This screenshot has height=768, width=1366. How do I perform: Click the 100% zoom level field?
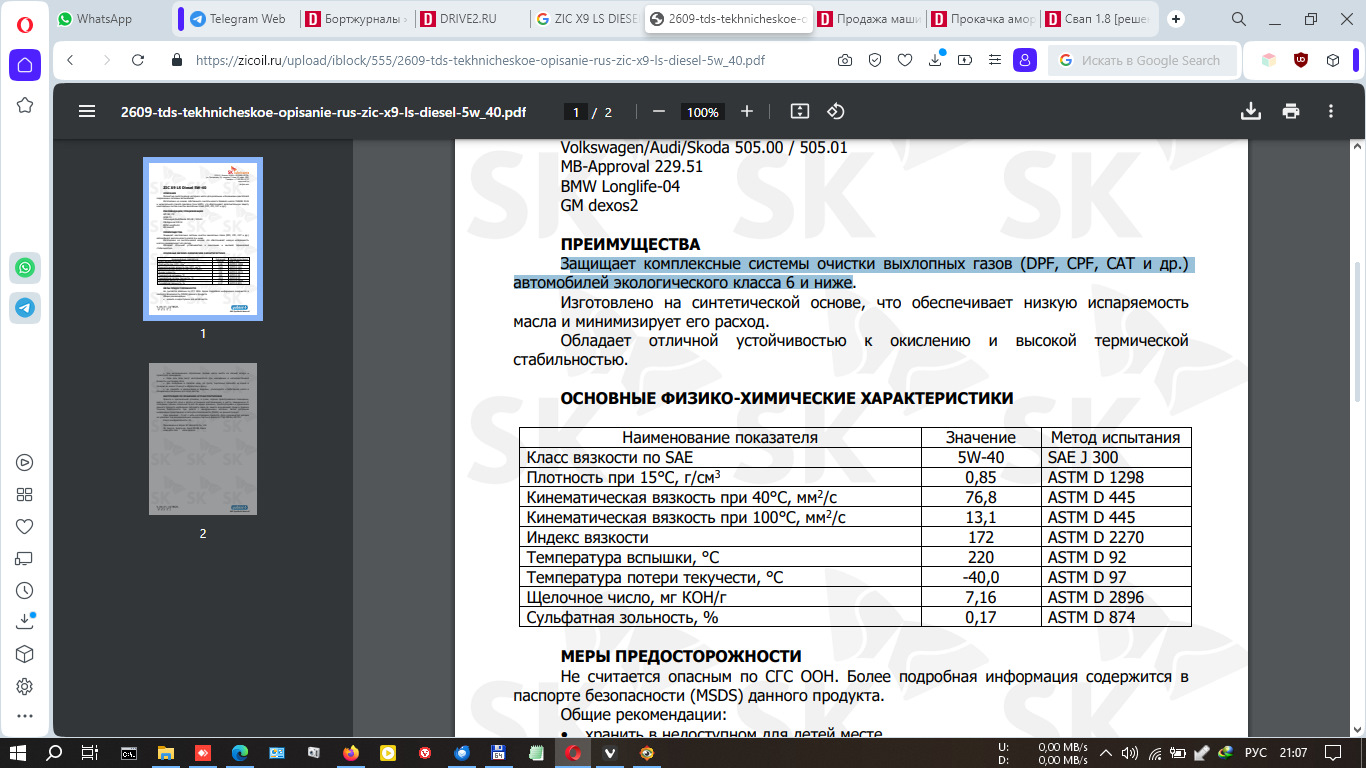tap(703, 112)
